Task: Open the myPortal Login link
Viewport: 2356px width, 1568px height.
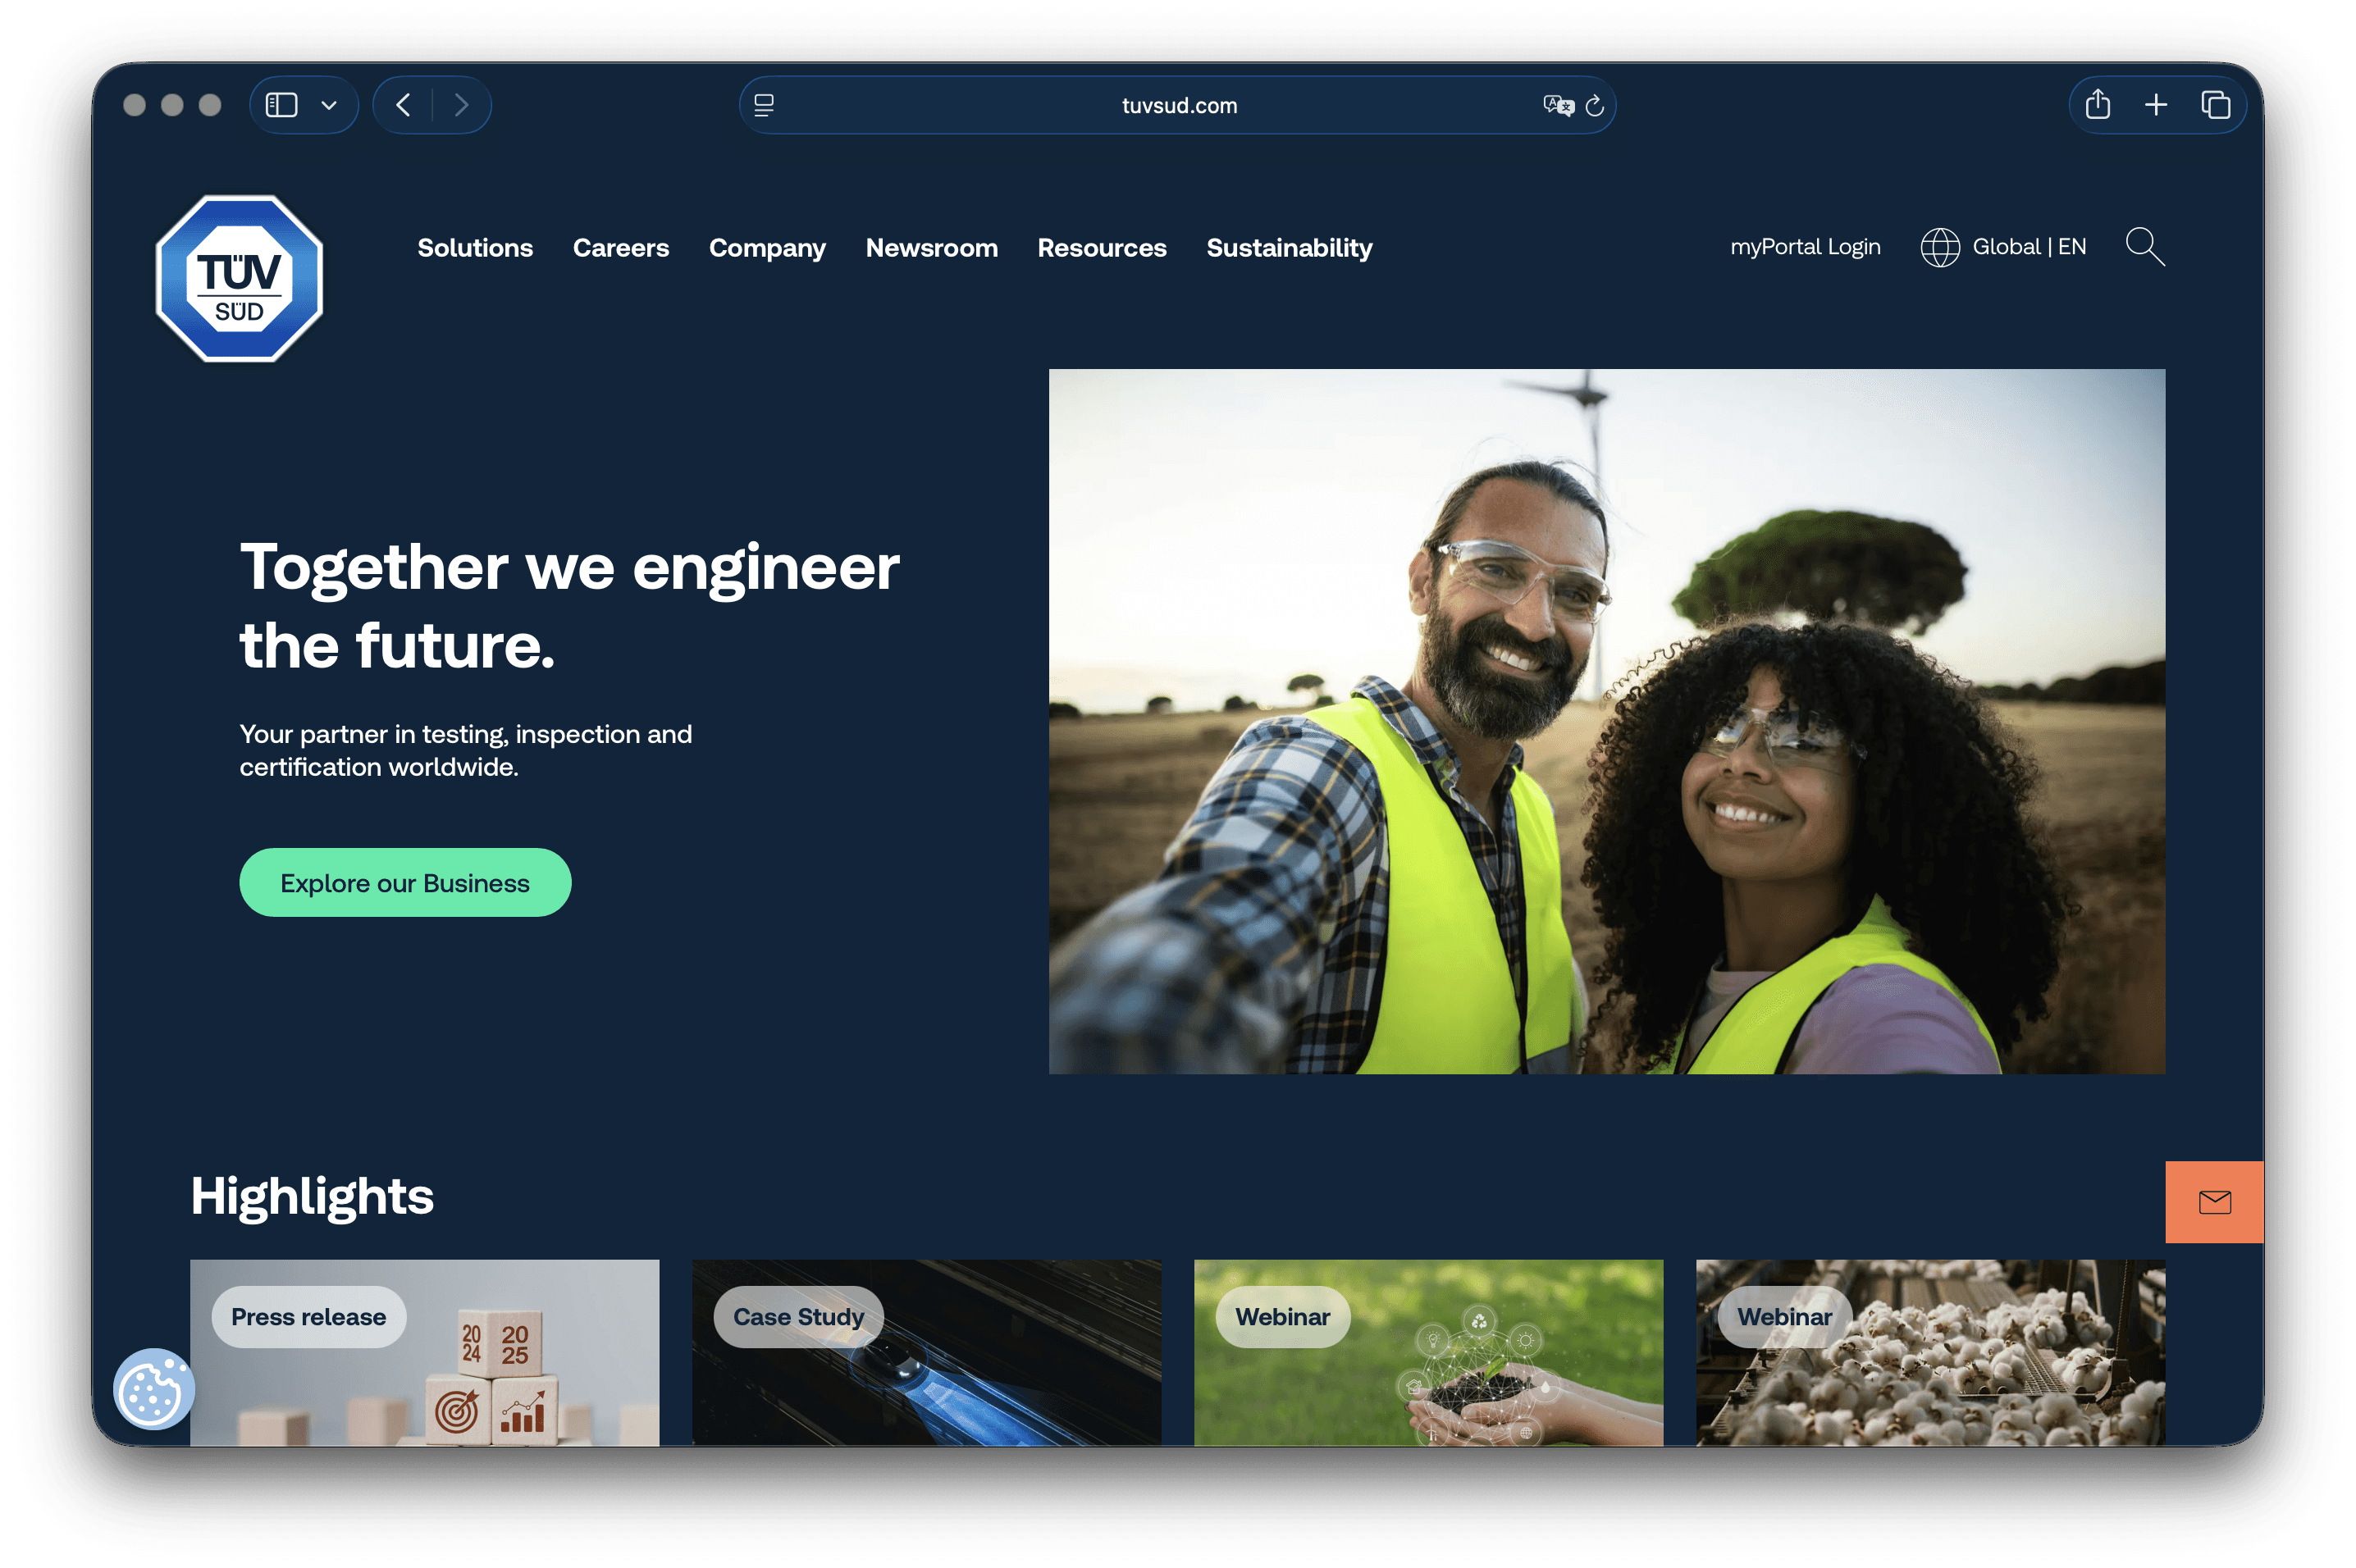Action: [1805, 247]
